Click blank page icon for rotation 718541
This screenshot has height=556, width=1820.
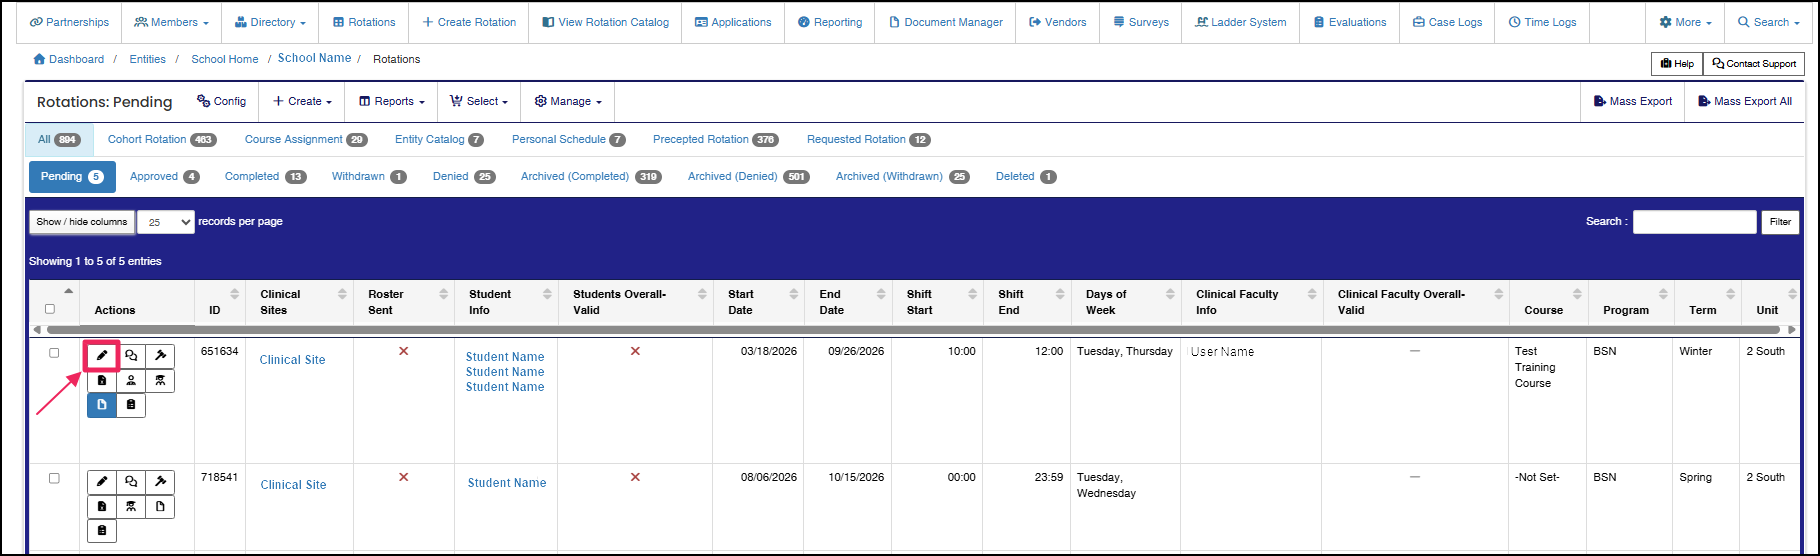(x=160, y=507)
